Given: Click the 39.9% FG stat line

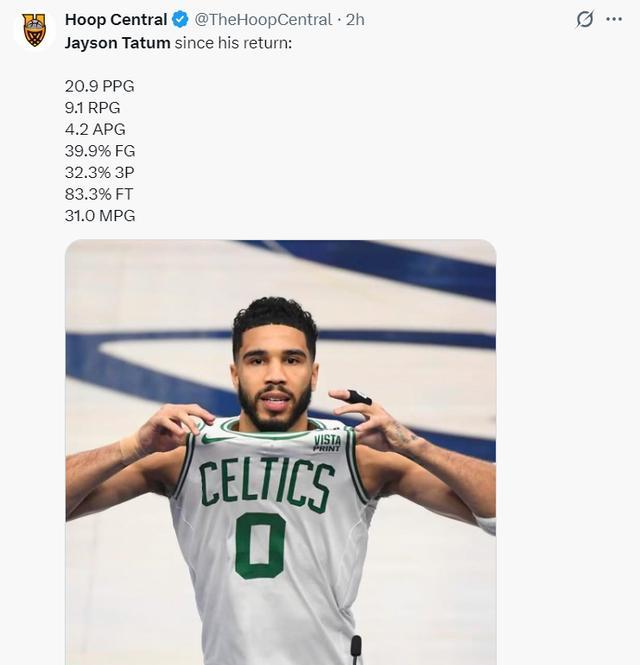Looking at the screenshot, I should tap(99, 151).
